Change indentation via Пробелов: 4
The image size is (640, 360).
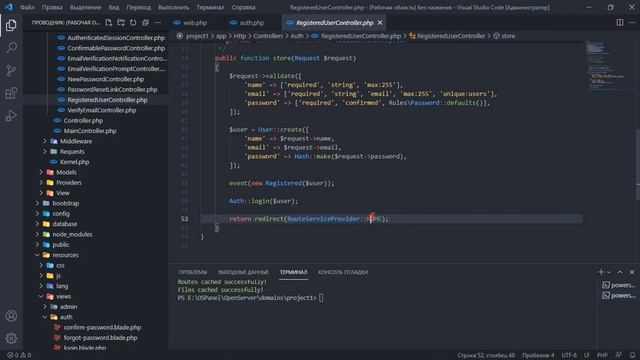point(538,355)
